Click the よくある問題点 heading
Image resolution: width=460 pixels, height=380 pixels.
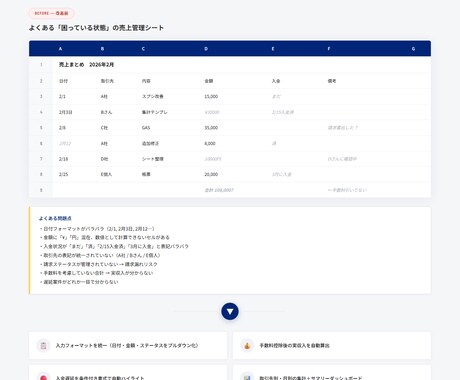(55, 218)
